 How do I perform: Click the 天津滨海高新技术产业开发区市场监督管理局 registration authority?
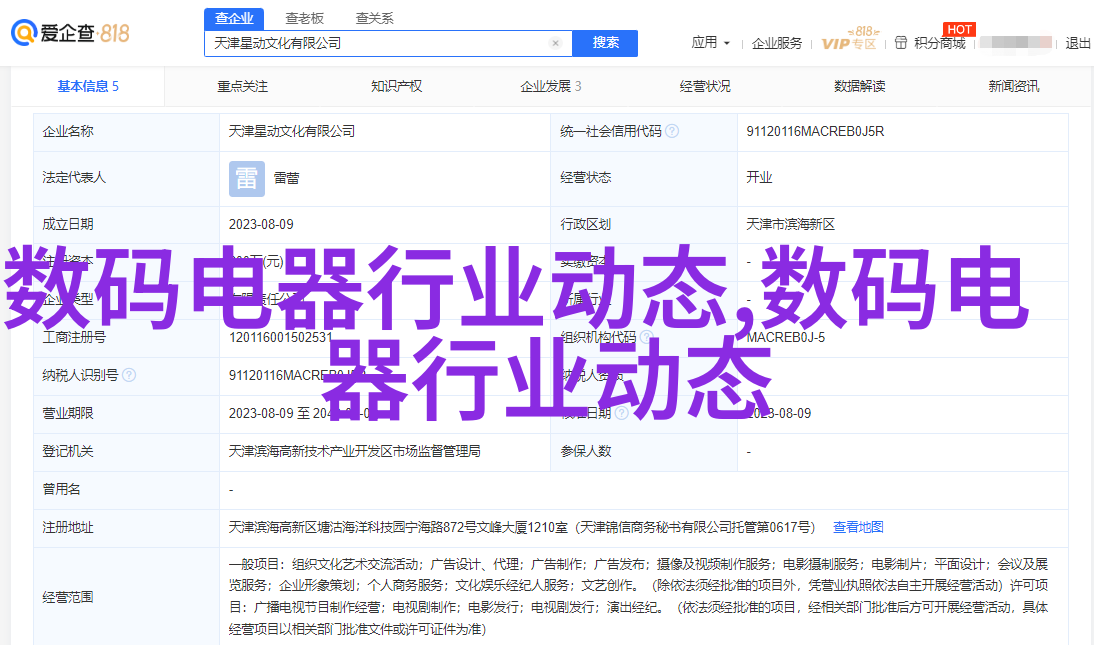pyautogui.click(x=354, y=451)
